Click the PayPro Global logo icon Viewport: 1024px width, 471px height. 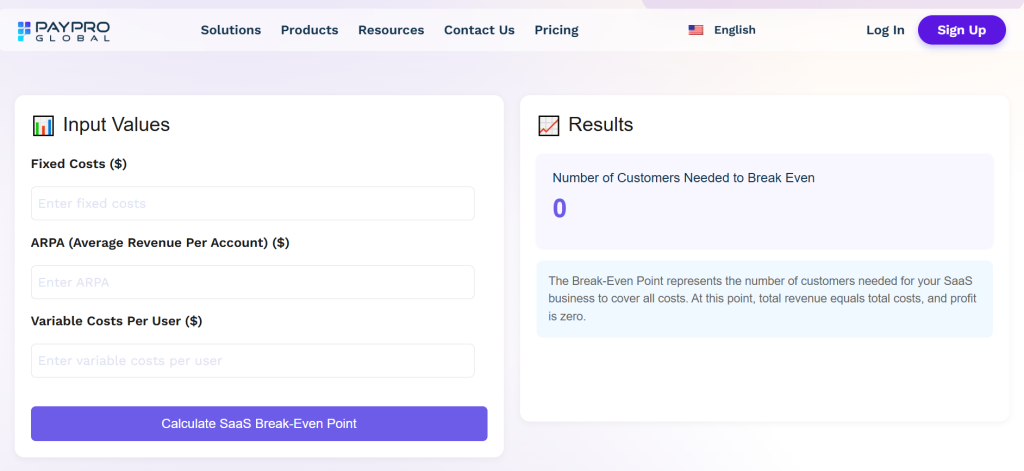(24, 31)
